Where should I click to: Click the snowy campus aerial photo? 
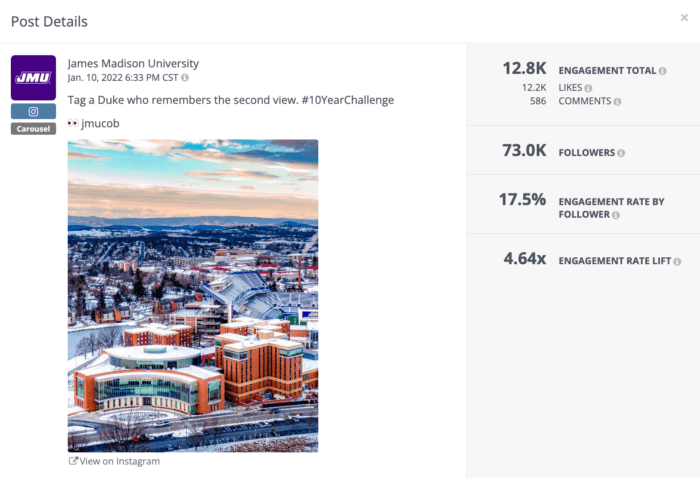tap(193, 295)
